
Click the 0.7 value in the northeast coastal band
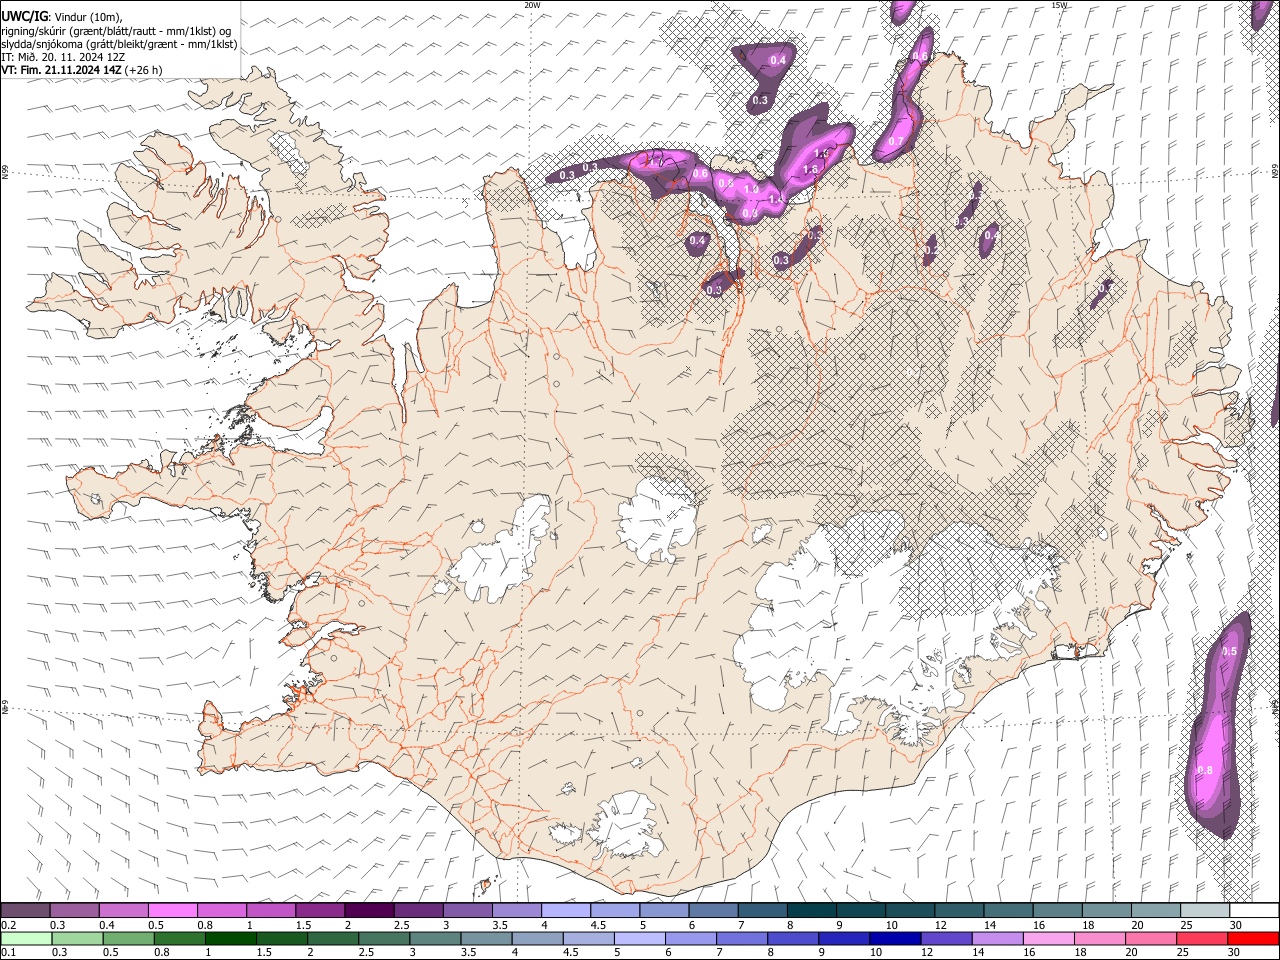point(895,140)
